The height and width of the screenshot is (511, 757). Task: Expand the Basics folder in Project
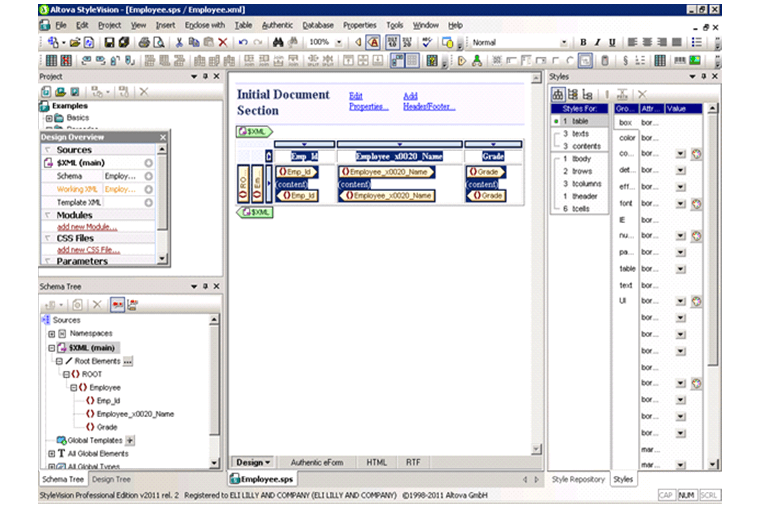pos(49,118)
